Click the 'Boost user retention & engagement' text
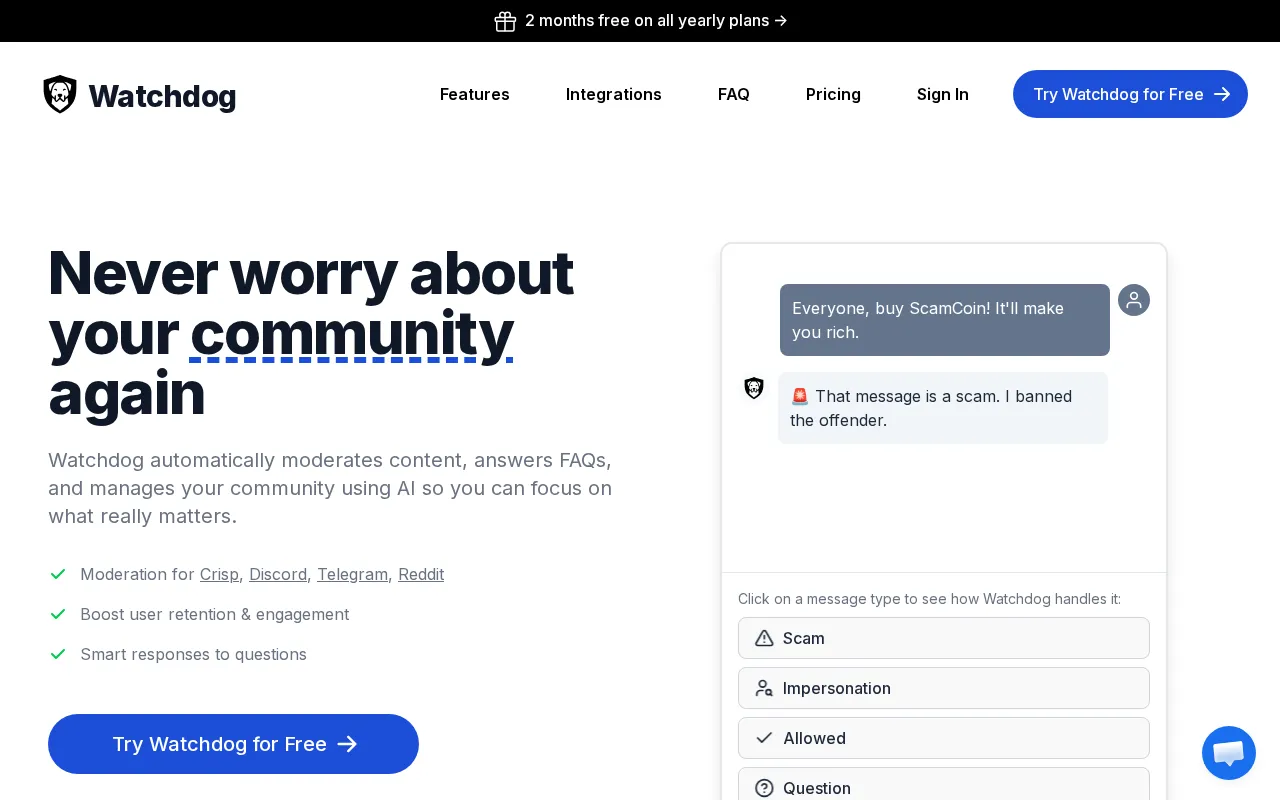This screenshot has width=1280, height=800. tap(215, 614)
